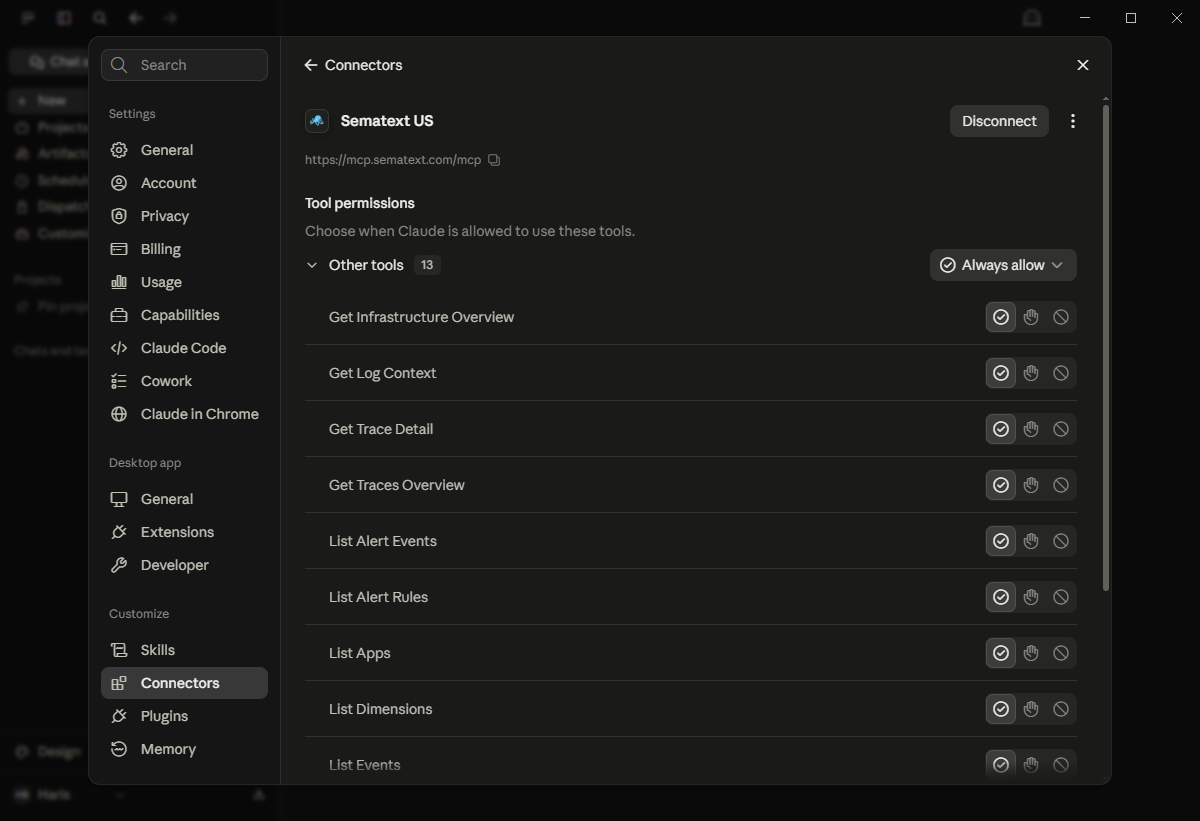Open General settings
This screenshot has height=821, width=1200.
click(x=184, y=150)
